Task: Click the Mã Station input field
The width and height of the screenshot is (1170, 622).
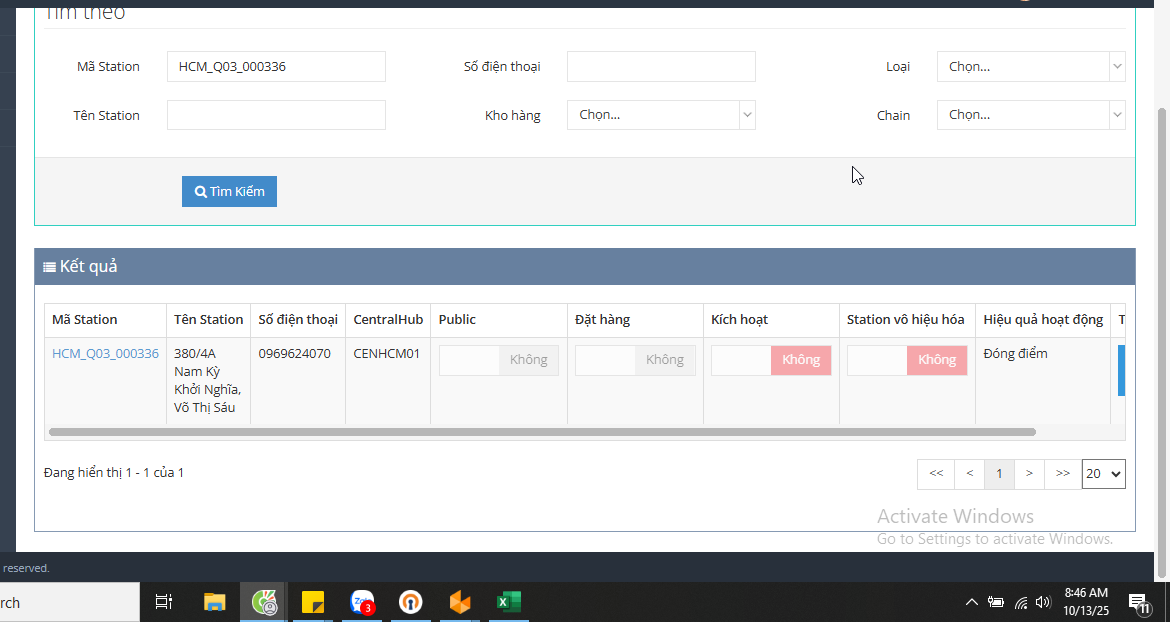Action: pyautogui.click(x=276, y=66)
